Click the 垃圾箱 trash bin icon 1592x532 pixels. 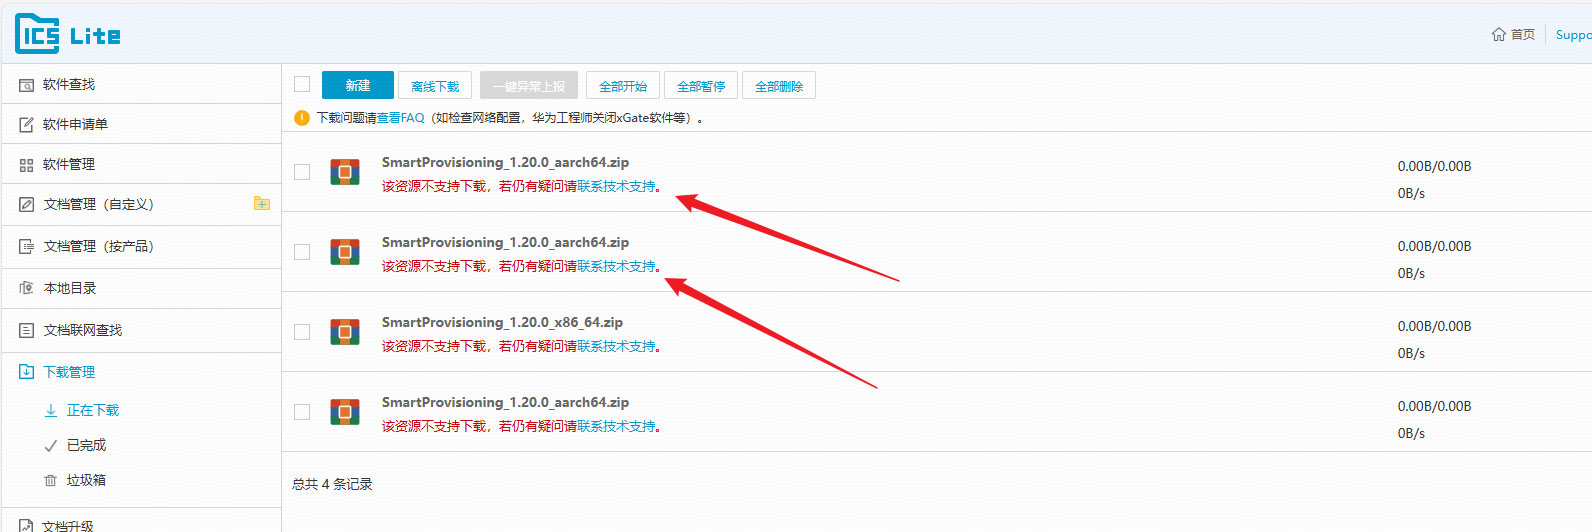pos(51,480)
